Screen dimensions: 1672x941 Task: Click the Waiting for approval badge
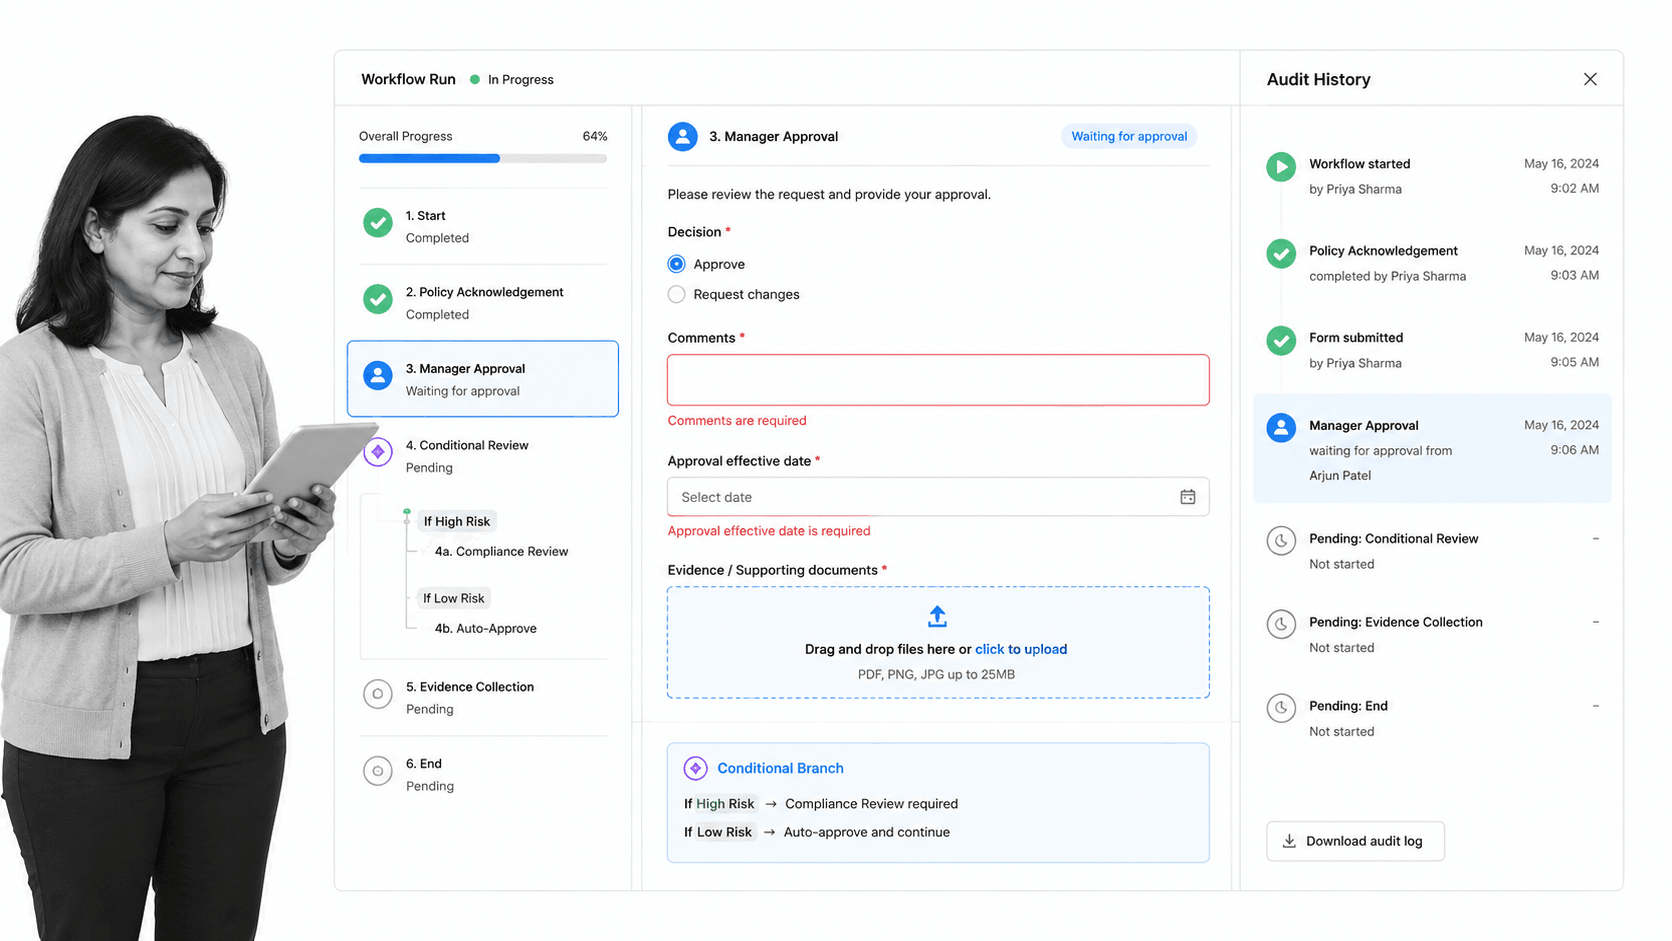tap(1129, 136)
